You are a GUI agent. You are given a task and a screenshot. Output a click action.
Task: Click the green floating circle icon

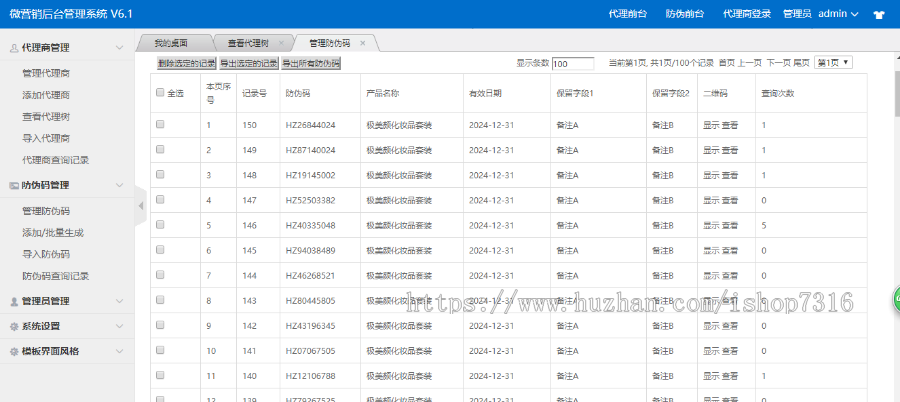pyautogui.click(x=896, y=299)
